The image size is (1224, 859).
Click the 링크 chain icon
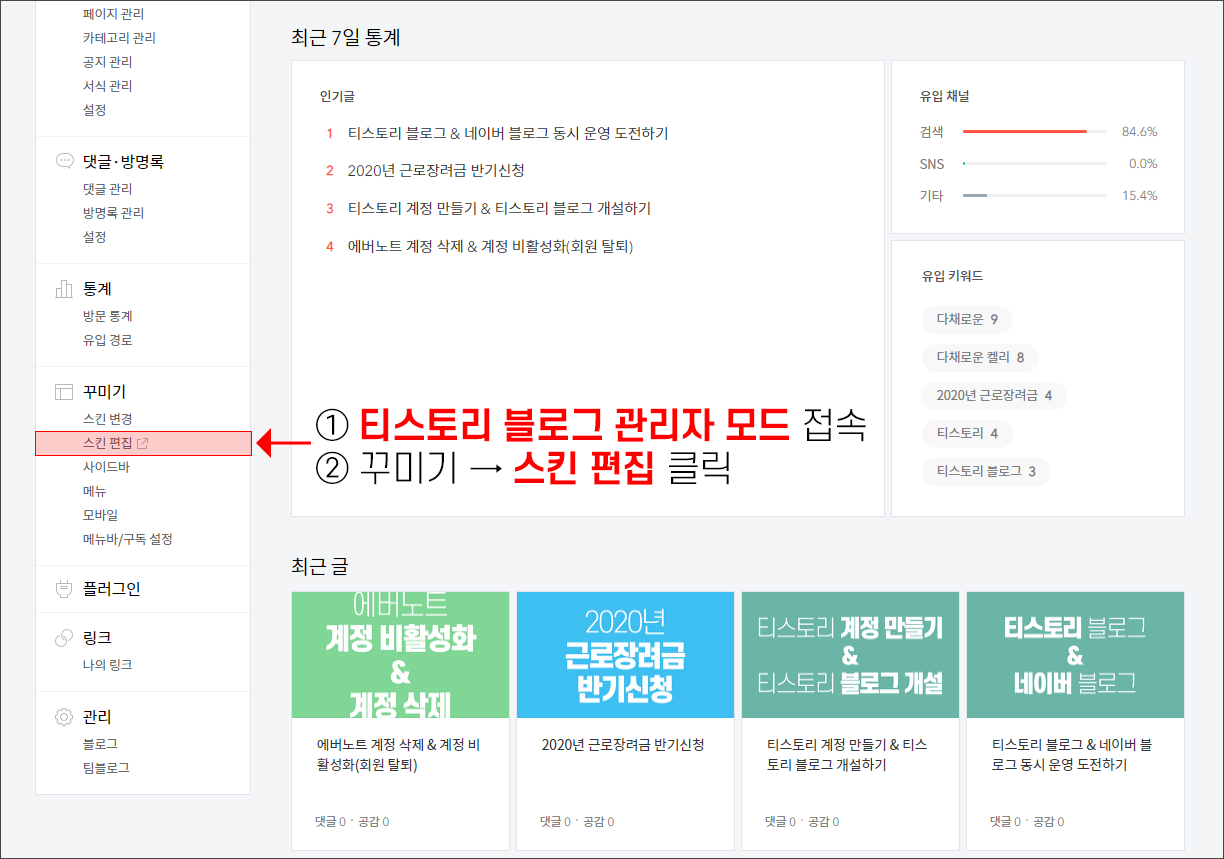(x=64, y=638)
